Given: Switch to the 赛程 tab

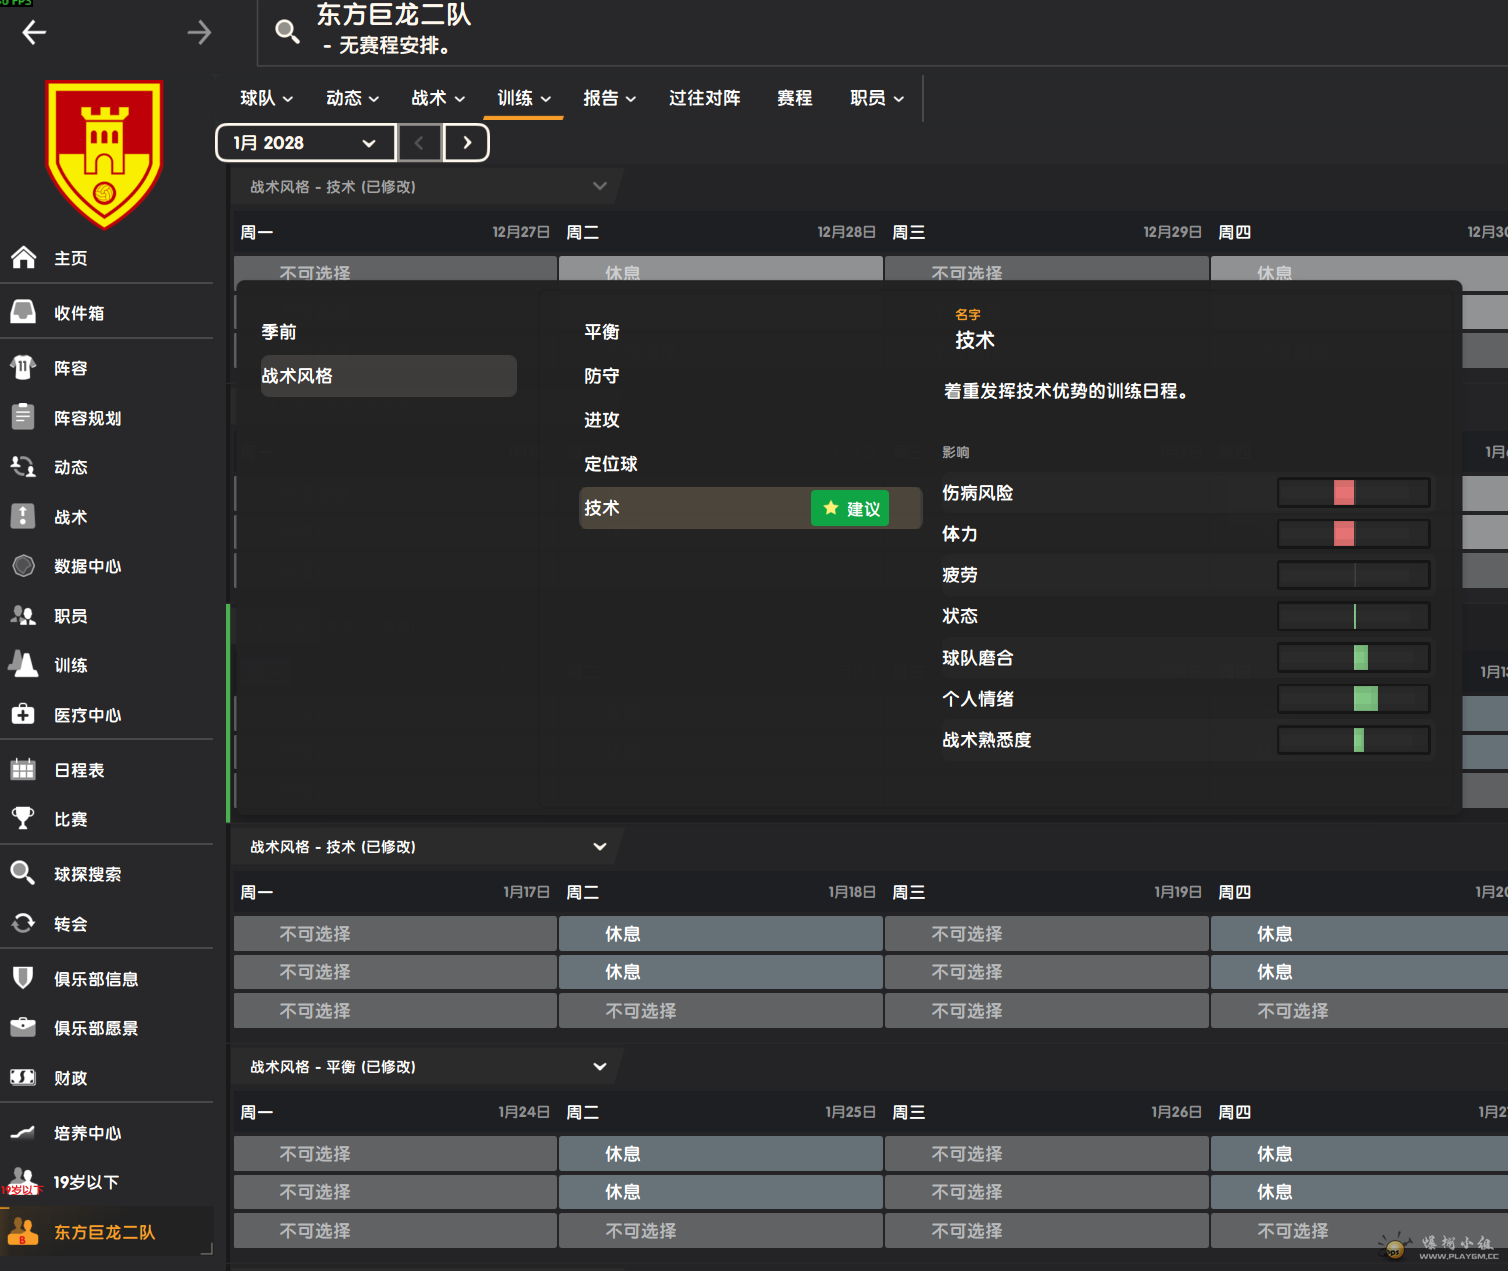Looking at the screenshot, I should (x=794, y=98).
